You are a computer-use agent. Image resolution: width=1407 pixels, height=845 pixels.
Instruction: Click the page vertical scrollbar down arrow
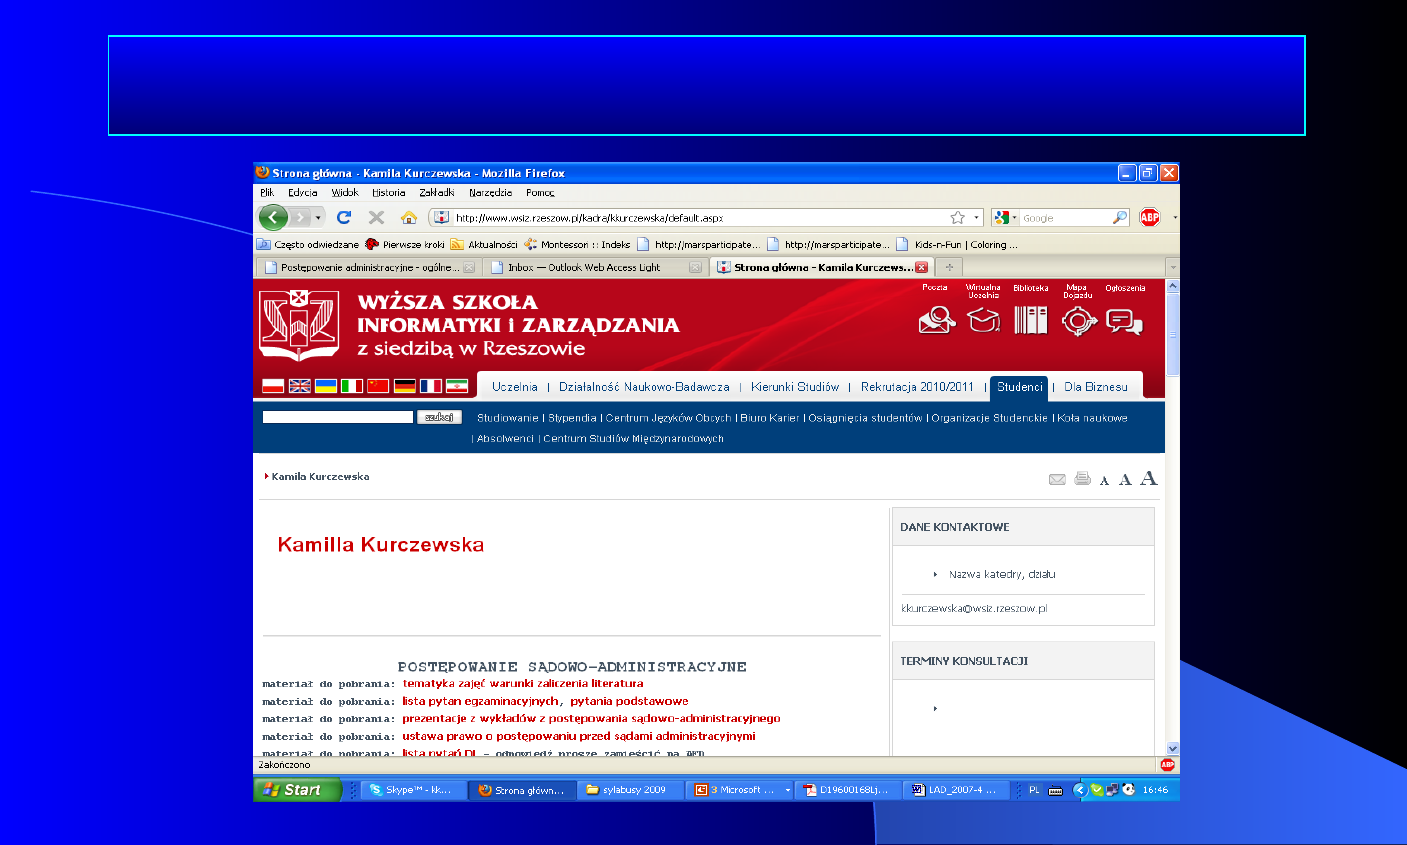coord(1172,748)
